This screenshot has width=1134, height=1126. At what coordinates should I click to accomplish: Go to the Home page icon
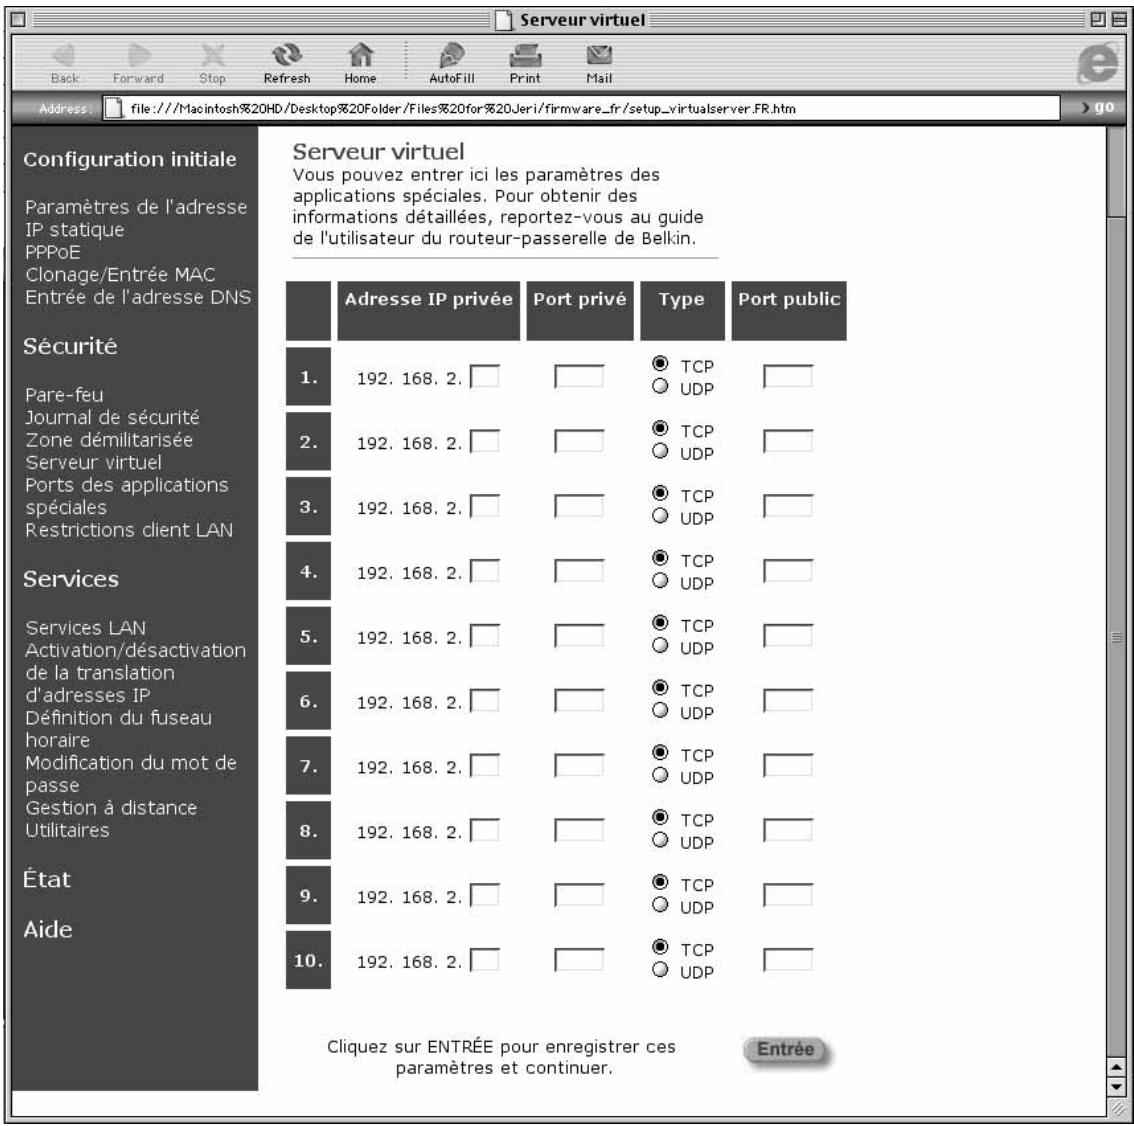360,56
